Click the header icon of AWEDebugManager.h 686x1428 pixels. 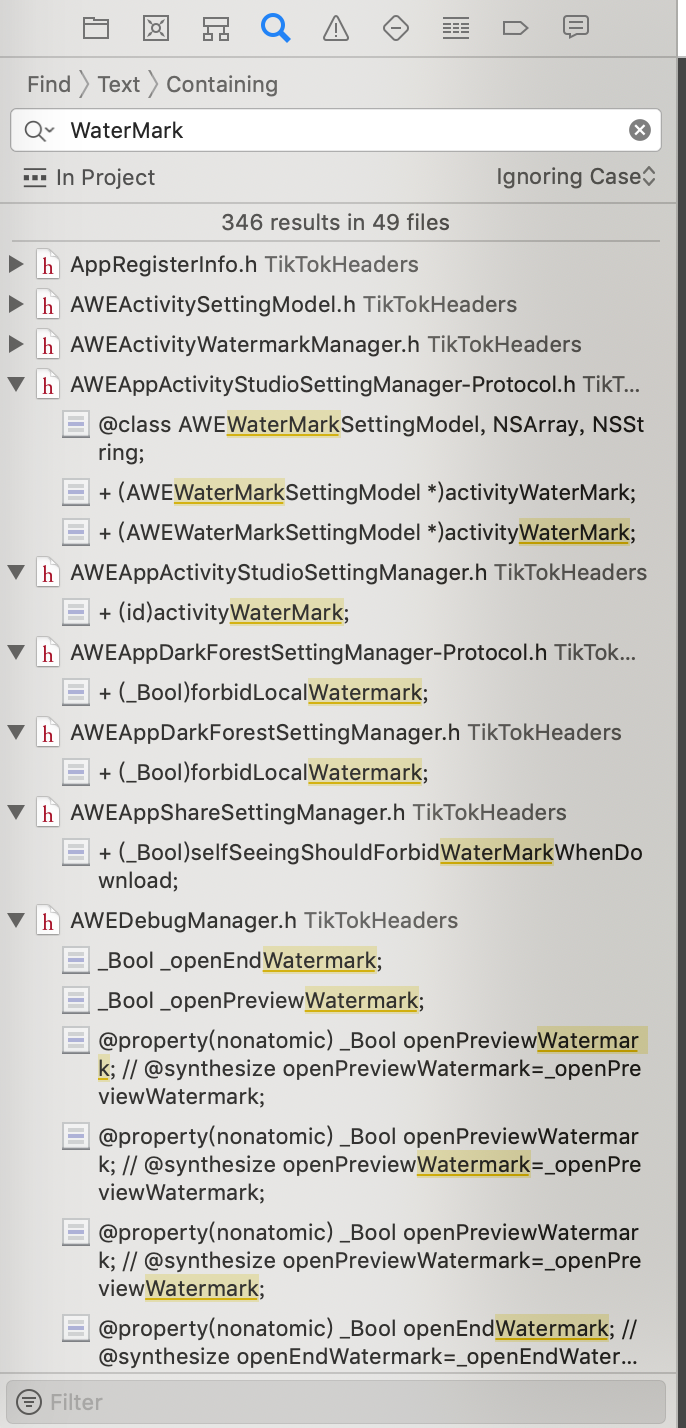click(x=46, y=920)
